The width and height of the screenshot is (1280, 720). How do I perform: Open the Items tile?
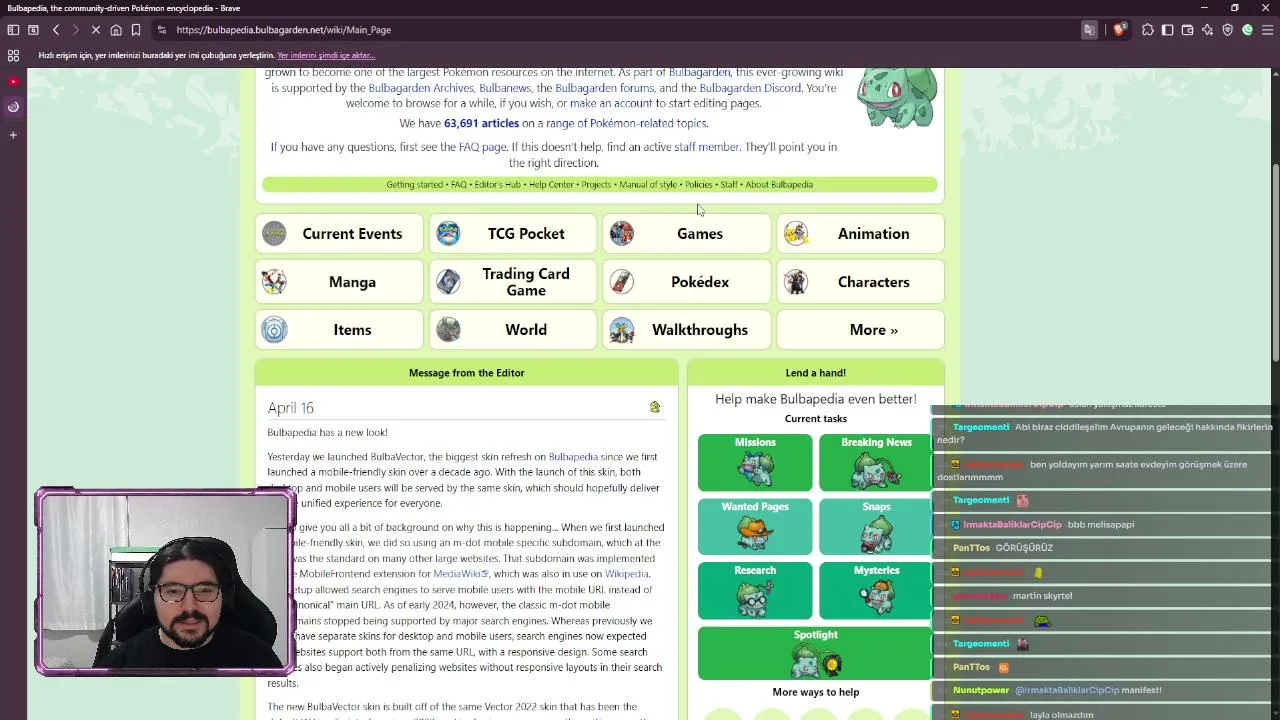pyautogui.click(x=339, y=330)
